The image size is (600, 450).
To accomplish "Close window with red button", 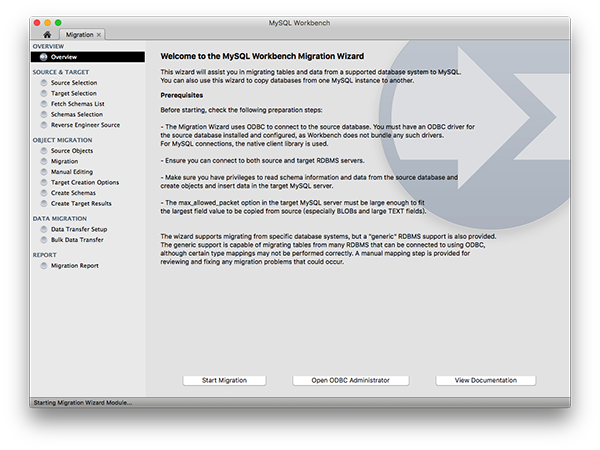I will click(37, 23).
